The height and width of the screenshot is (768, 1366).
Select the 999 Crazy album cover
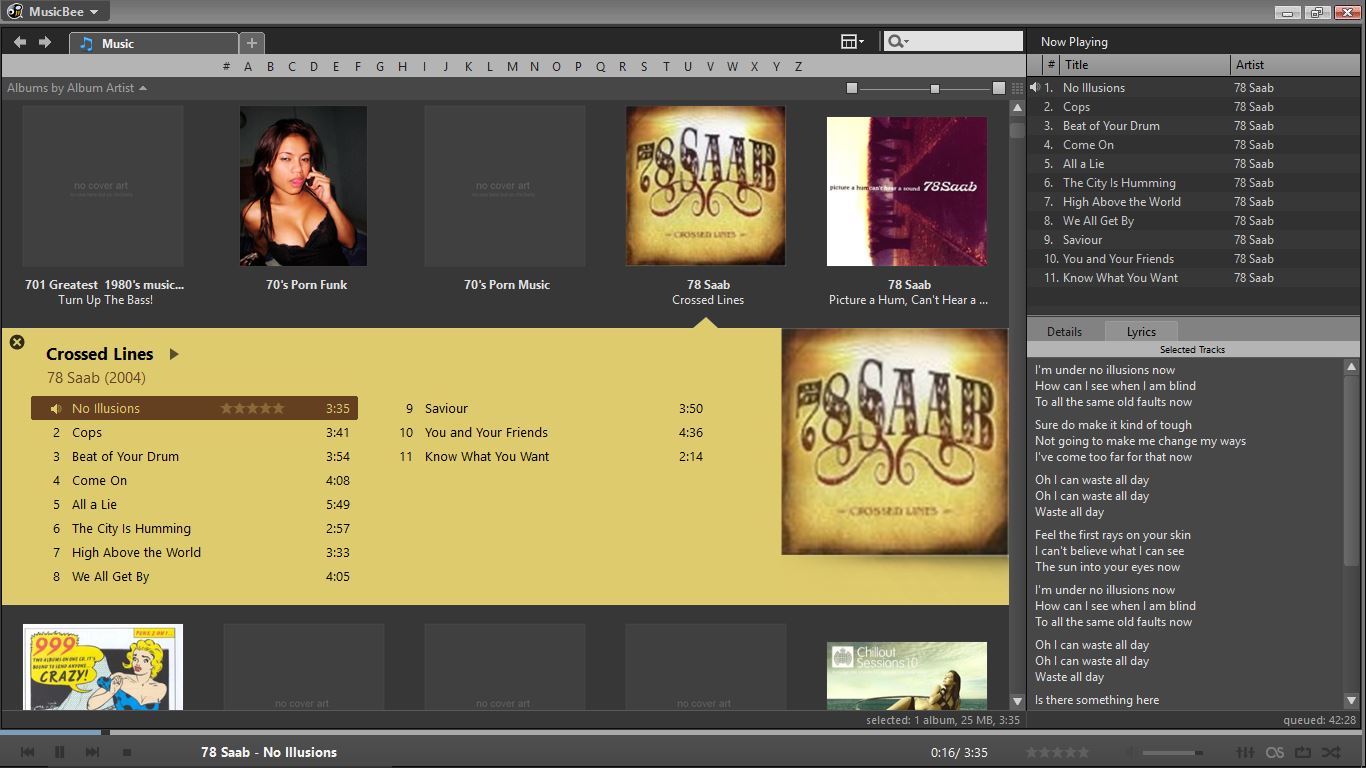(x=103, y=667)
